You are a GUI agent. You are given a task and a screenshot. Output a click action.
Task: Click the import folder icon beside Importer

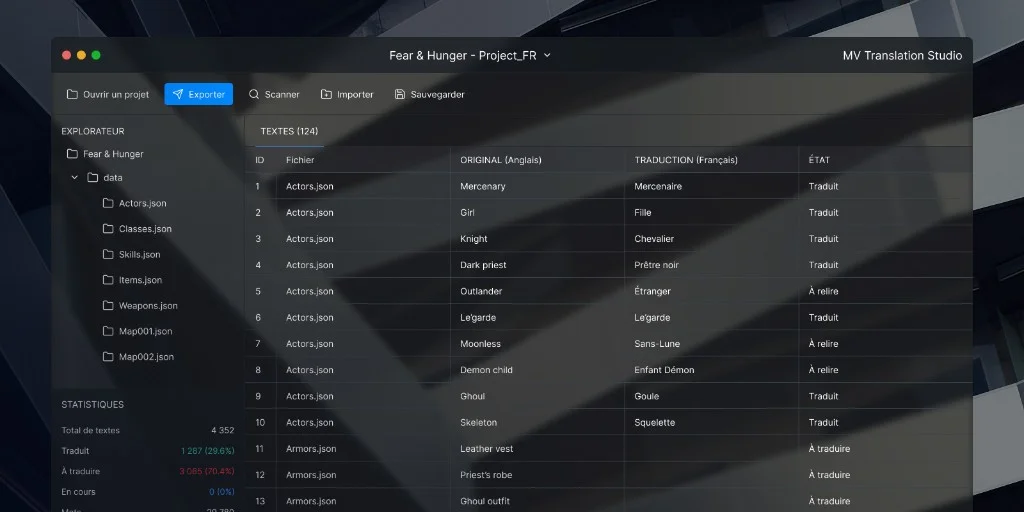(x=327, y=94)
